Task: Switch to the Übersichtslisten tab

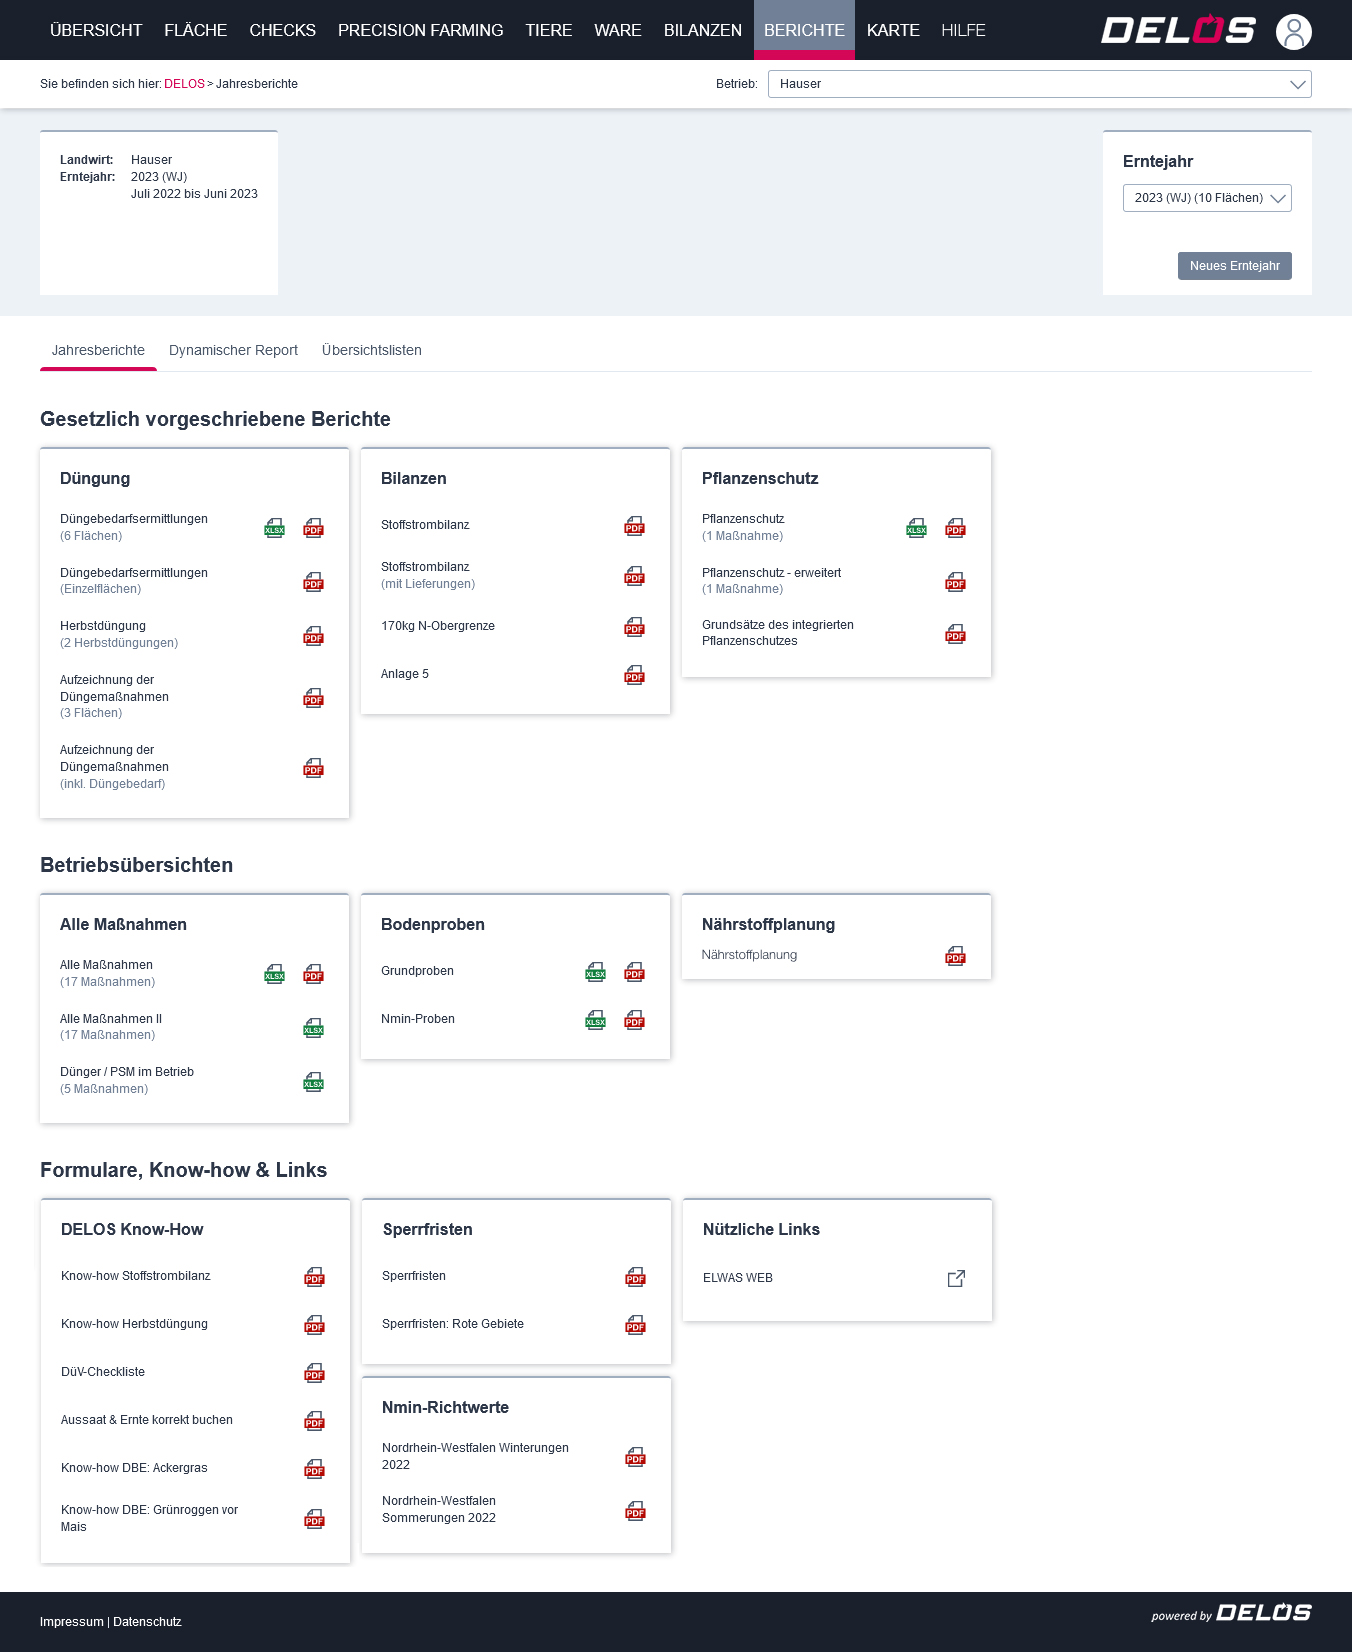Action: 372,350
